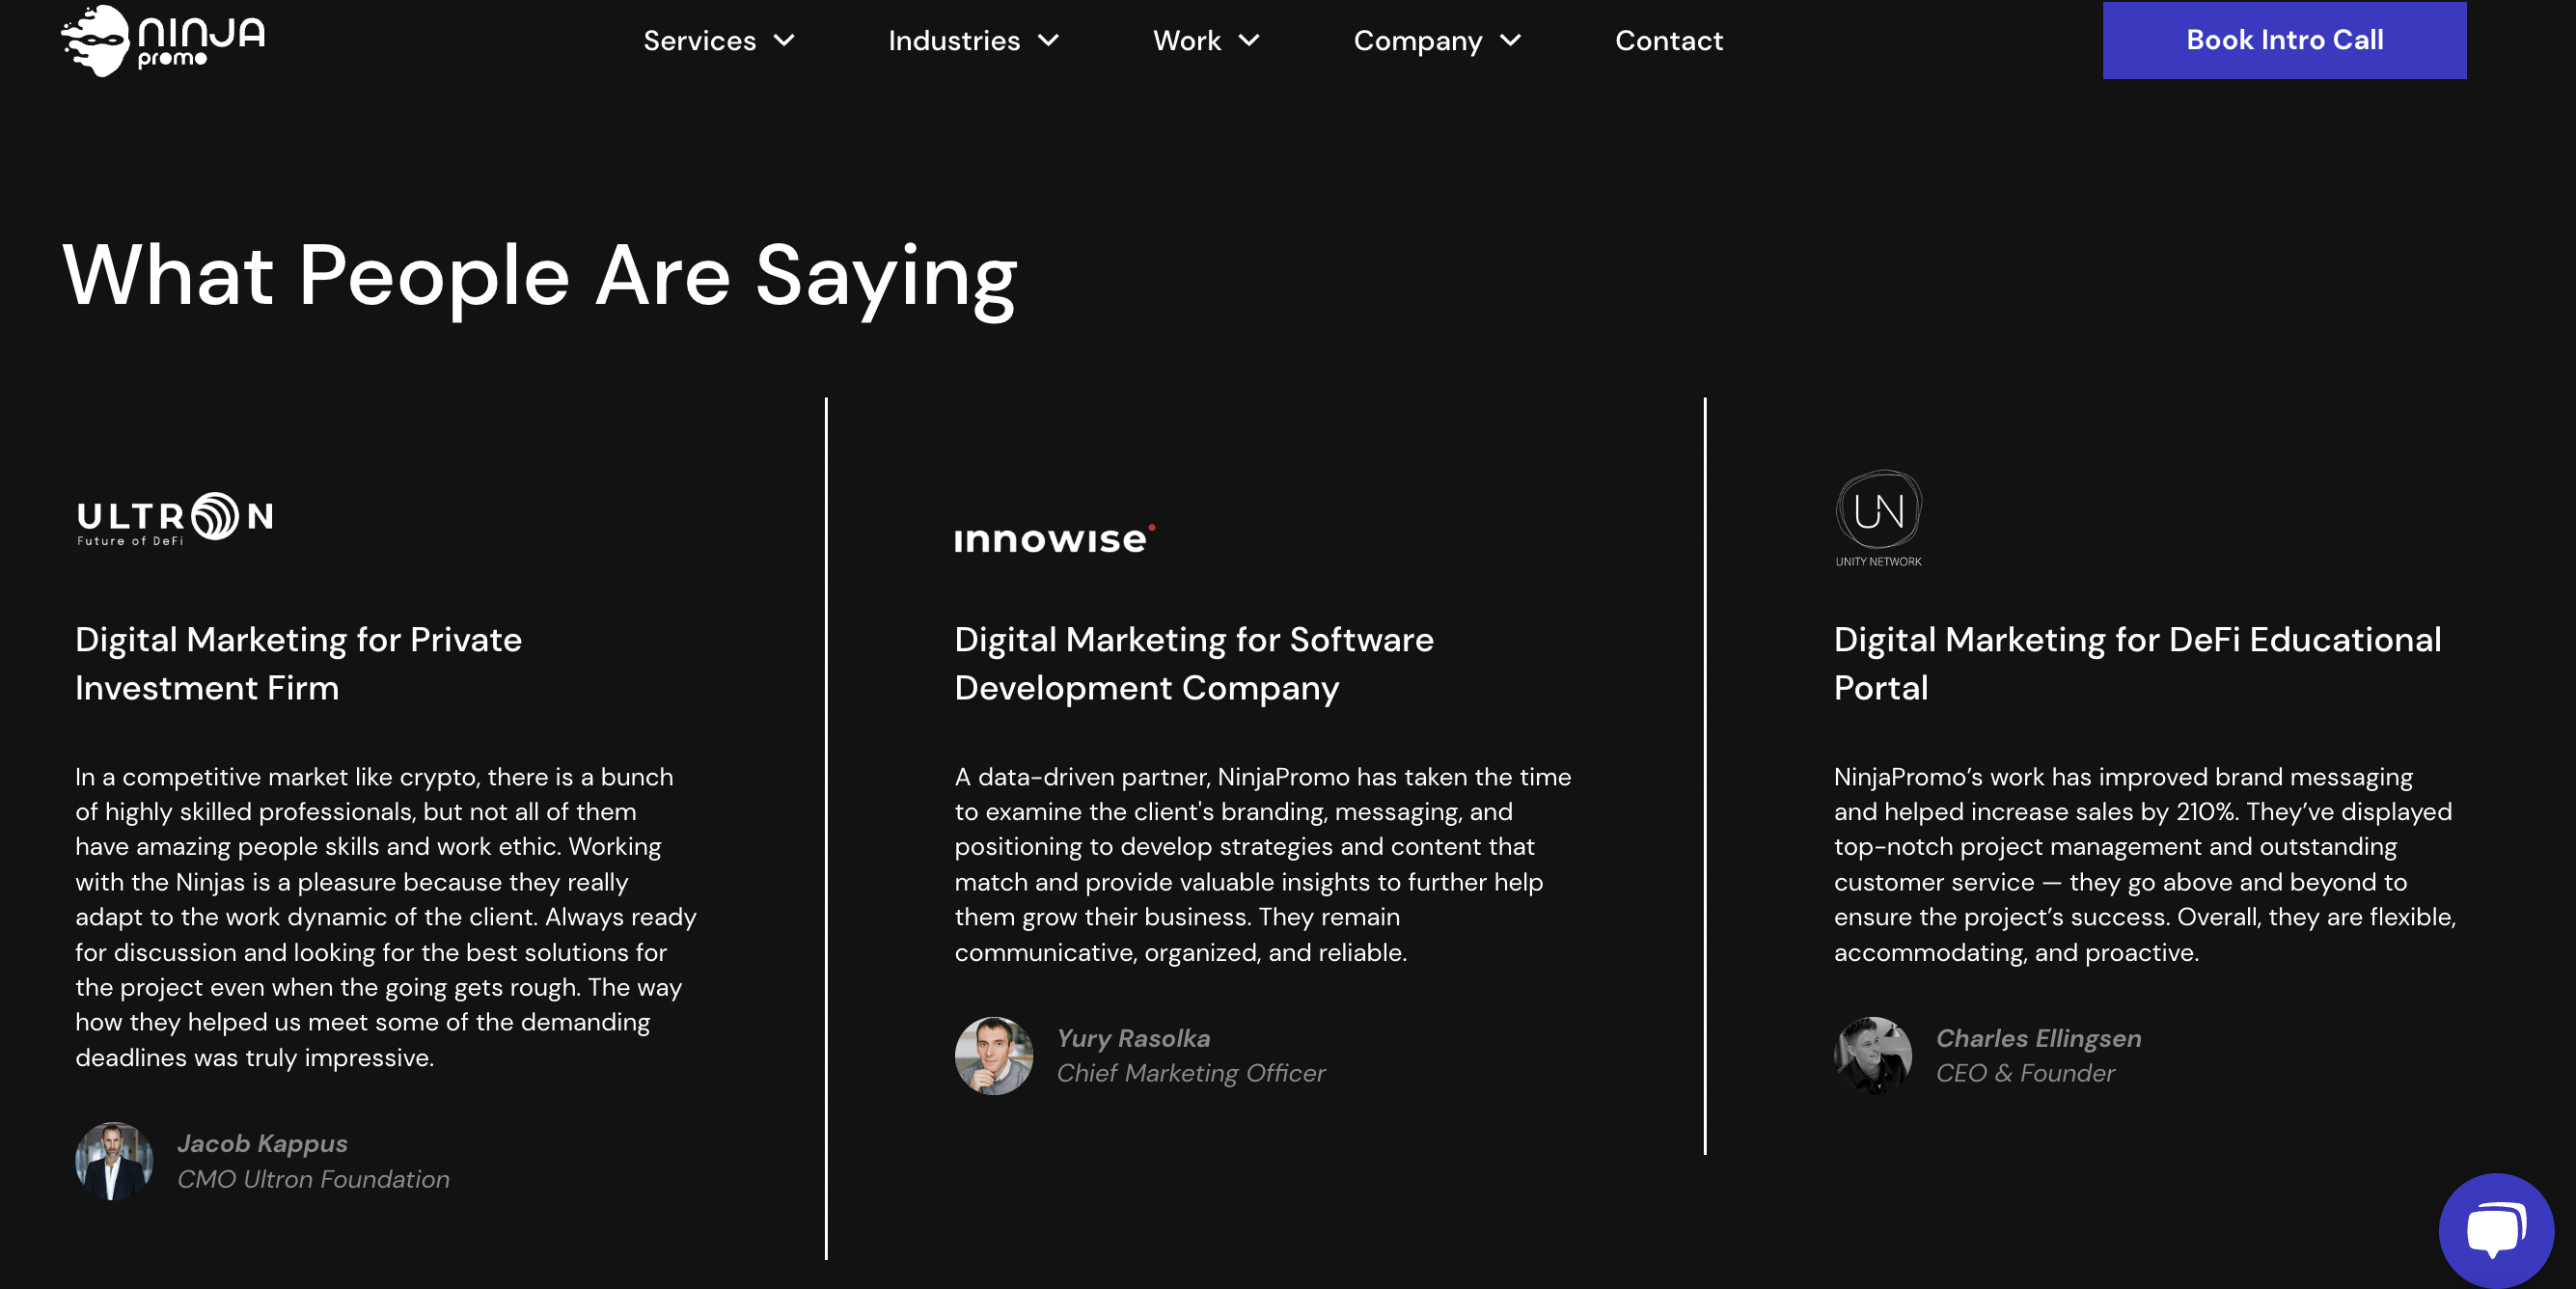
Task: Click the name Yury Rasolka
Action: click(x=1133, y=1038)
